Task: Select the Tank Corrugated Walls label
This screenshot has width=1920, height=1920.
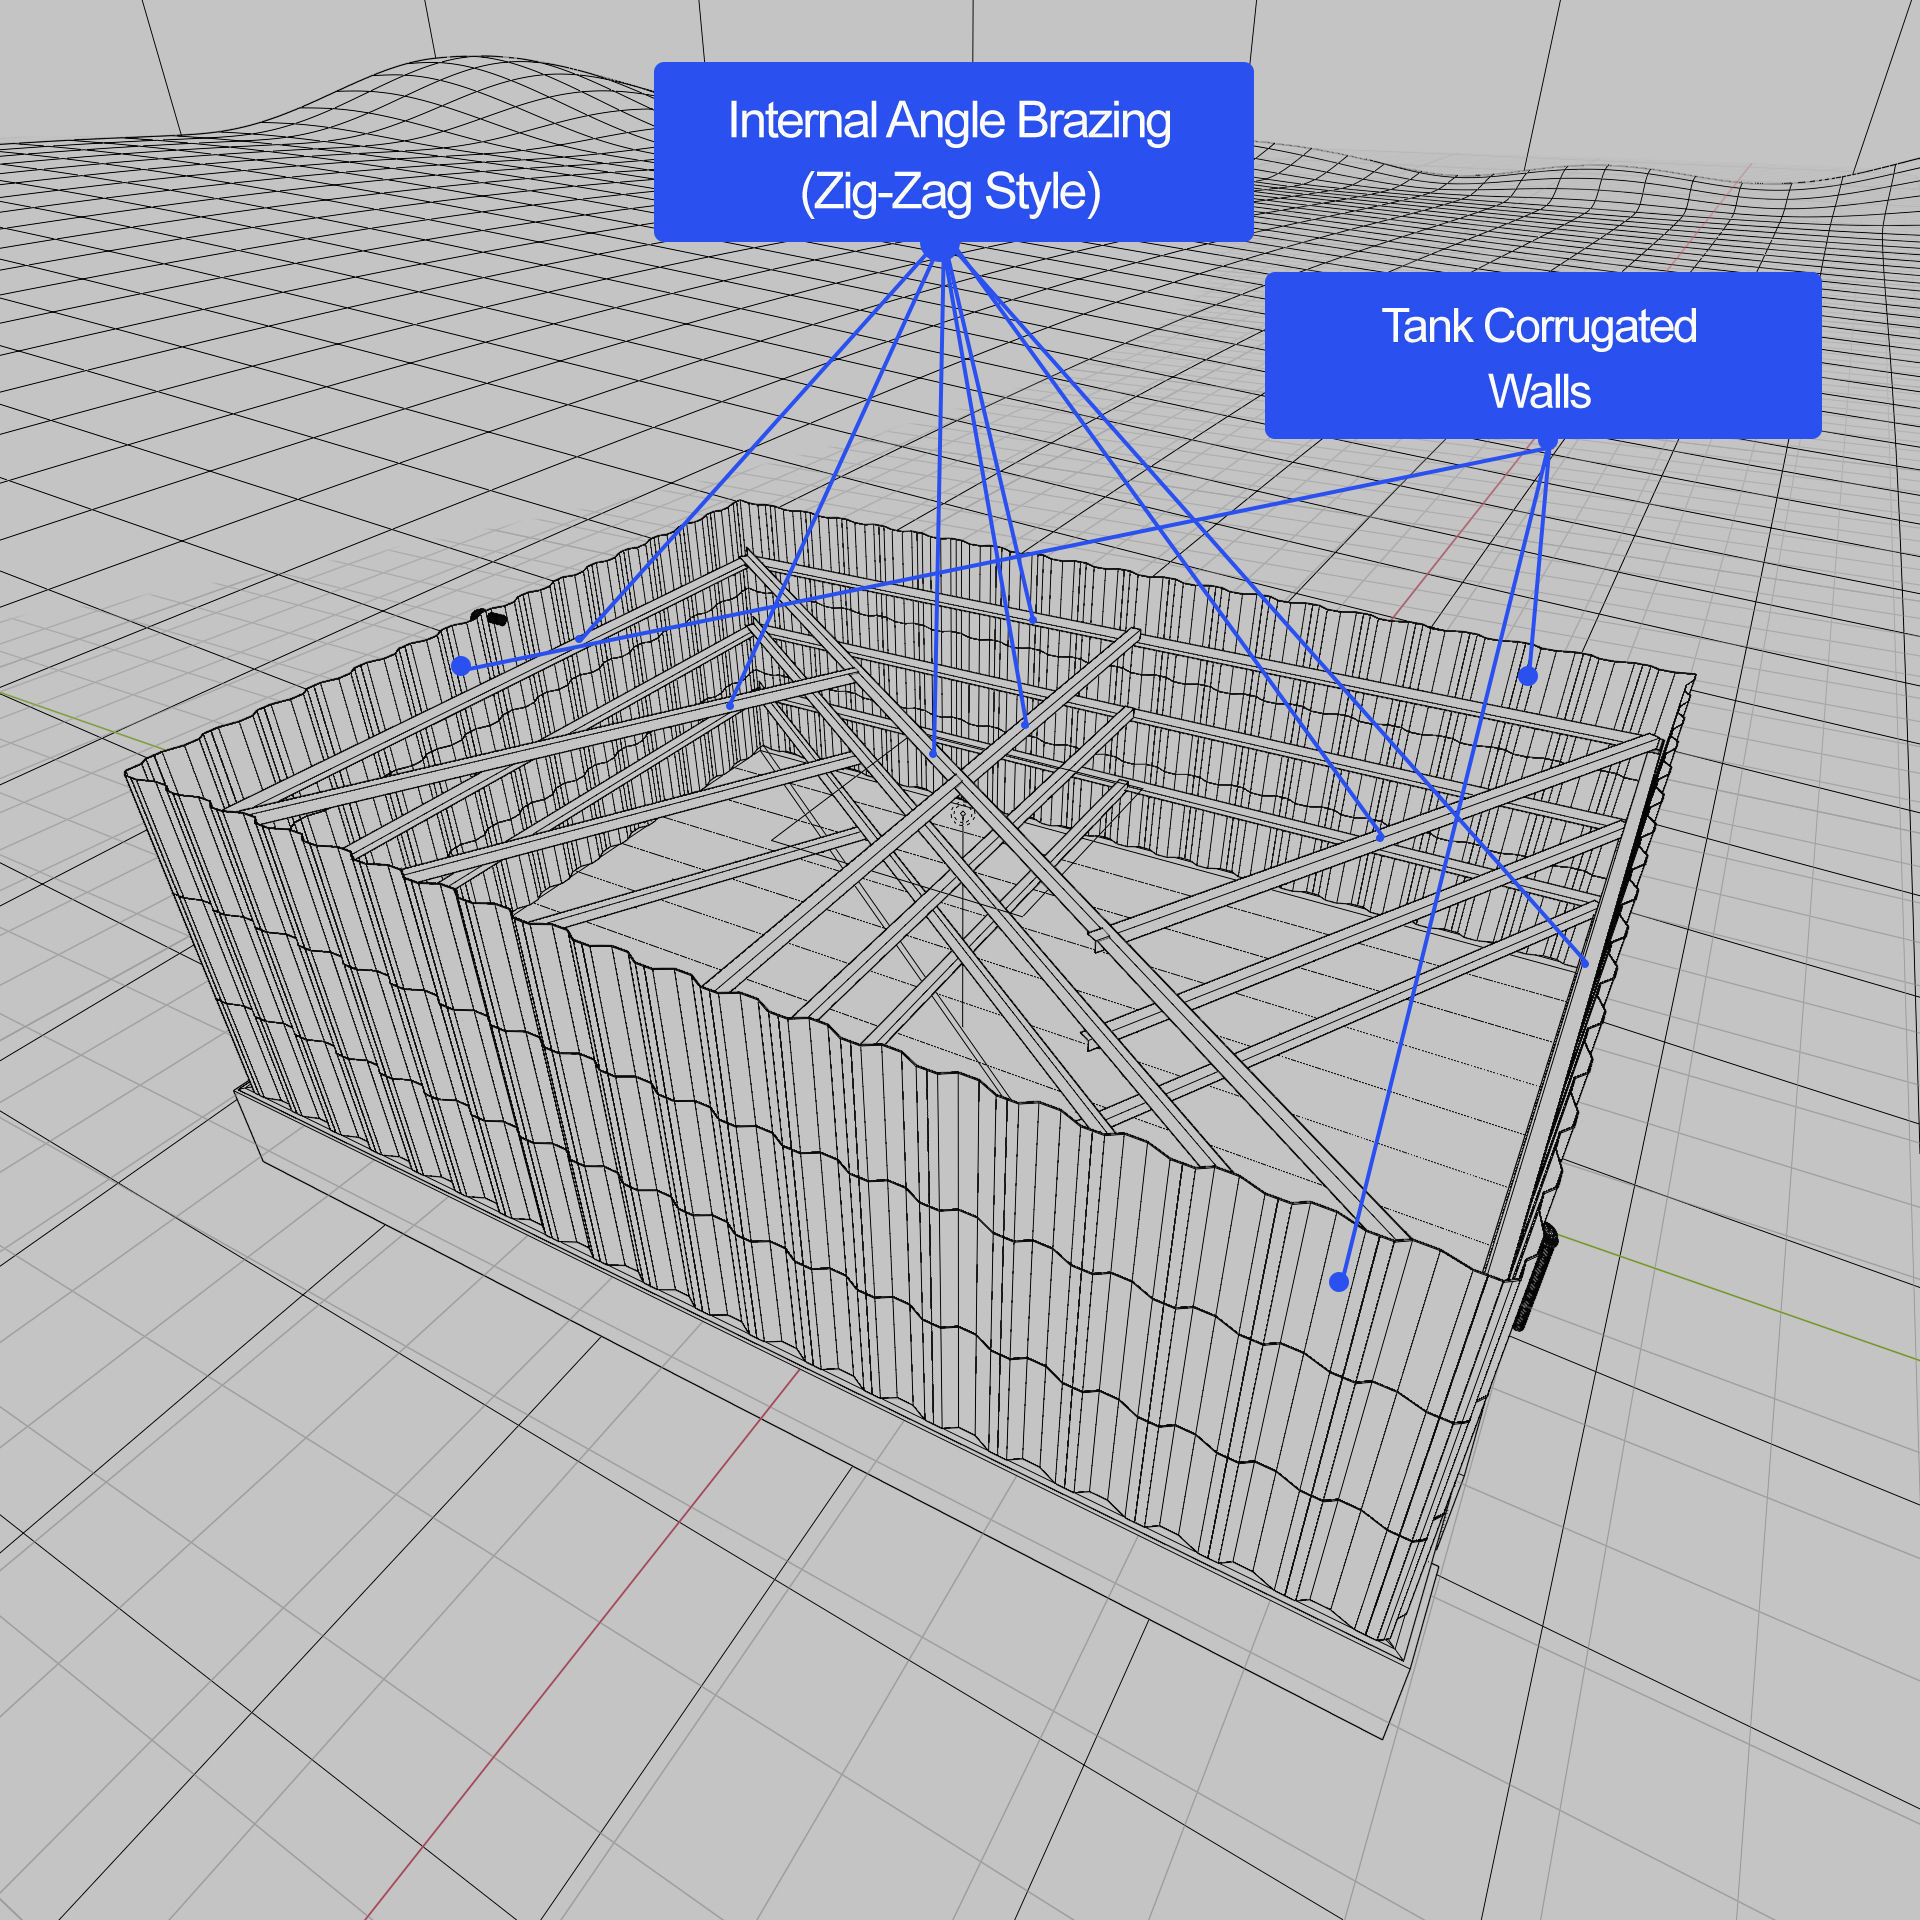Action: [x=1543, y=355]
